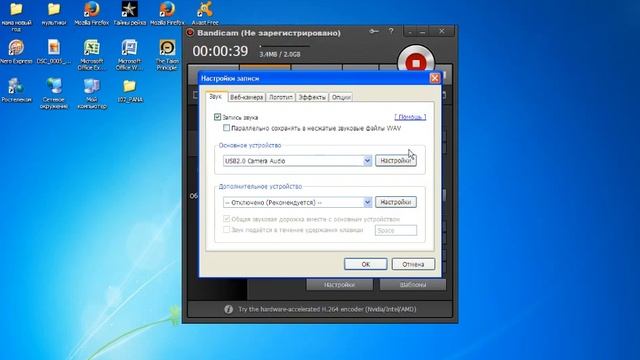The width and height of the screenshot is (640, 360).
Task: Toggle sound while key held checkbox
Action: point(227,230)
